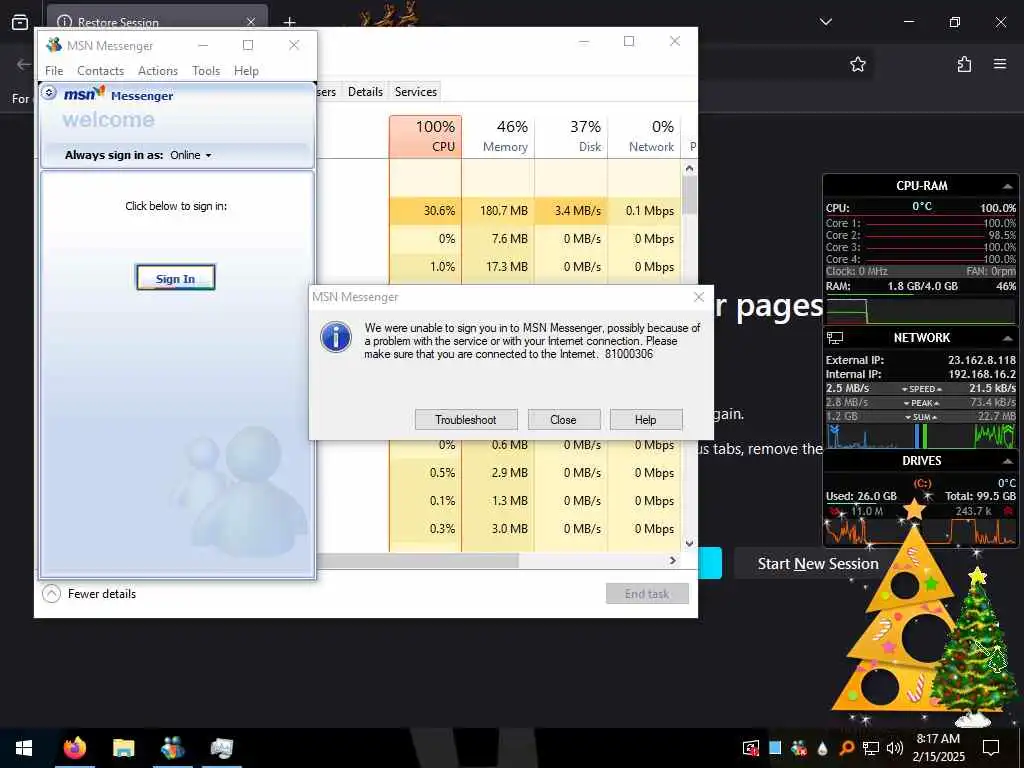Collapse the NETWORK gadget section
This screenshot has width=1024, height=768.
[1008, 338]
